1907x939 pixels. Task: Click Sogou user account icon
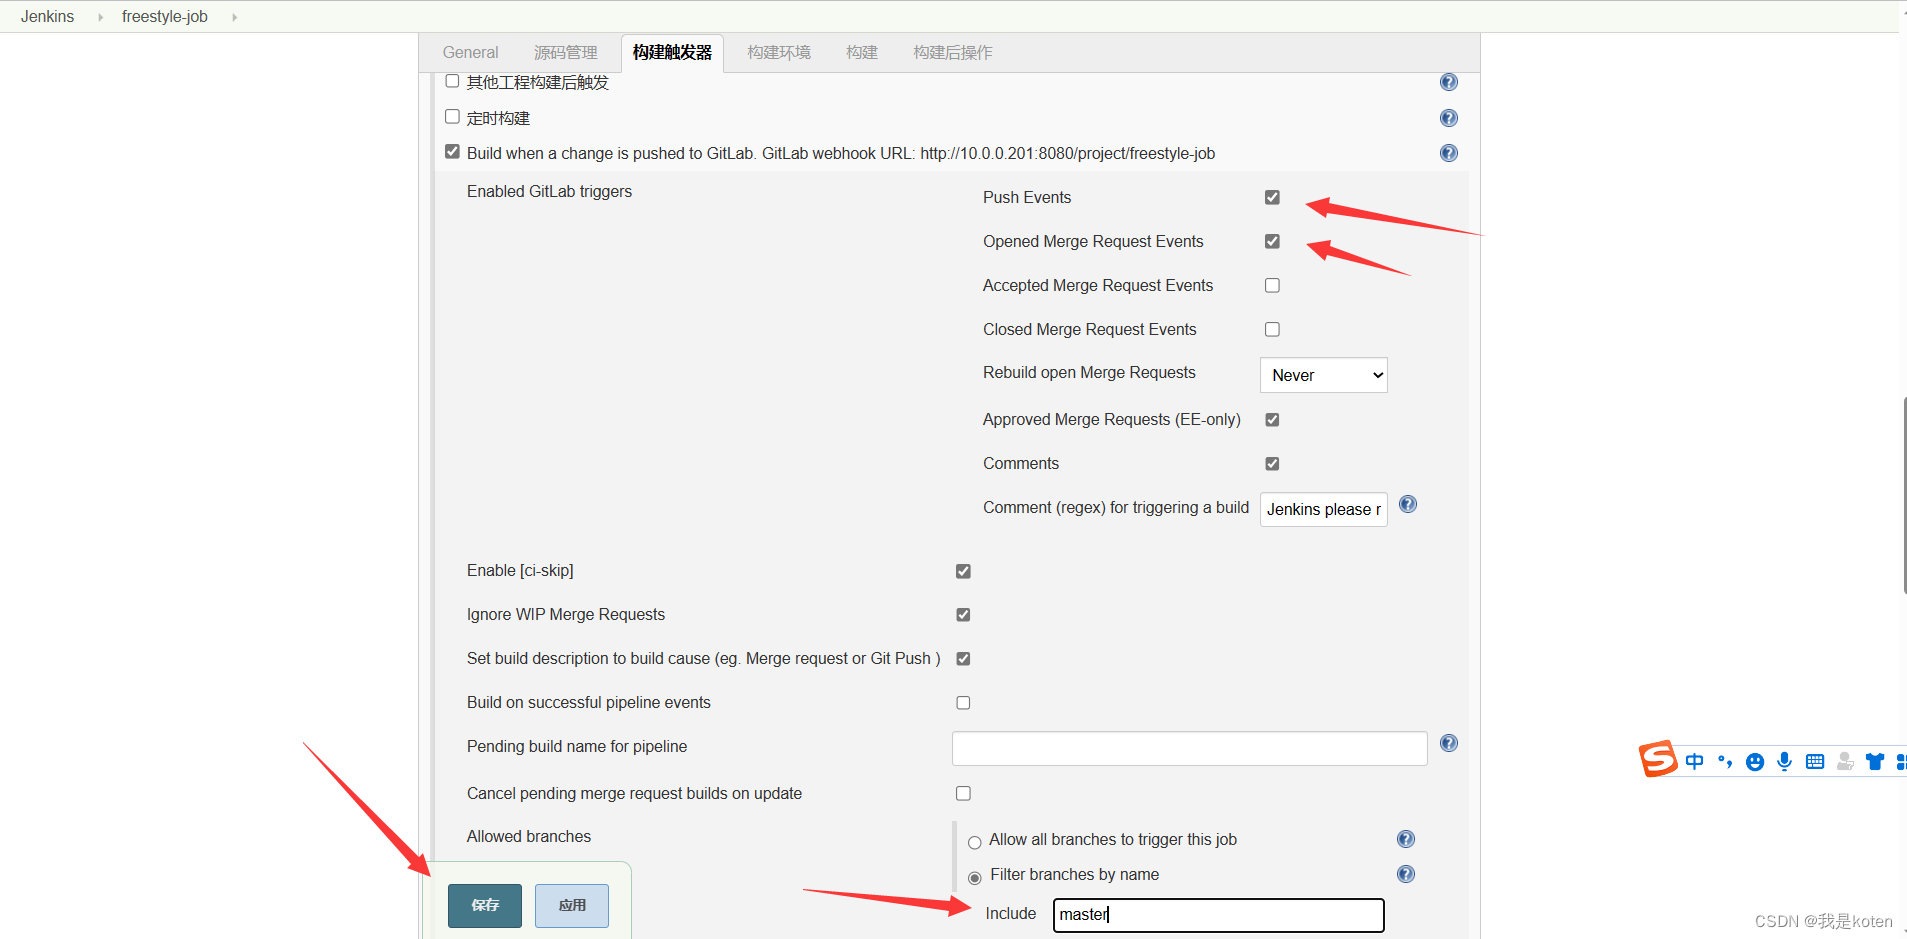[x=1845, y=762]
